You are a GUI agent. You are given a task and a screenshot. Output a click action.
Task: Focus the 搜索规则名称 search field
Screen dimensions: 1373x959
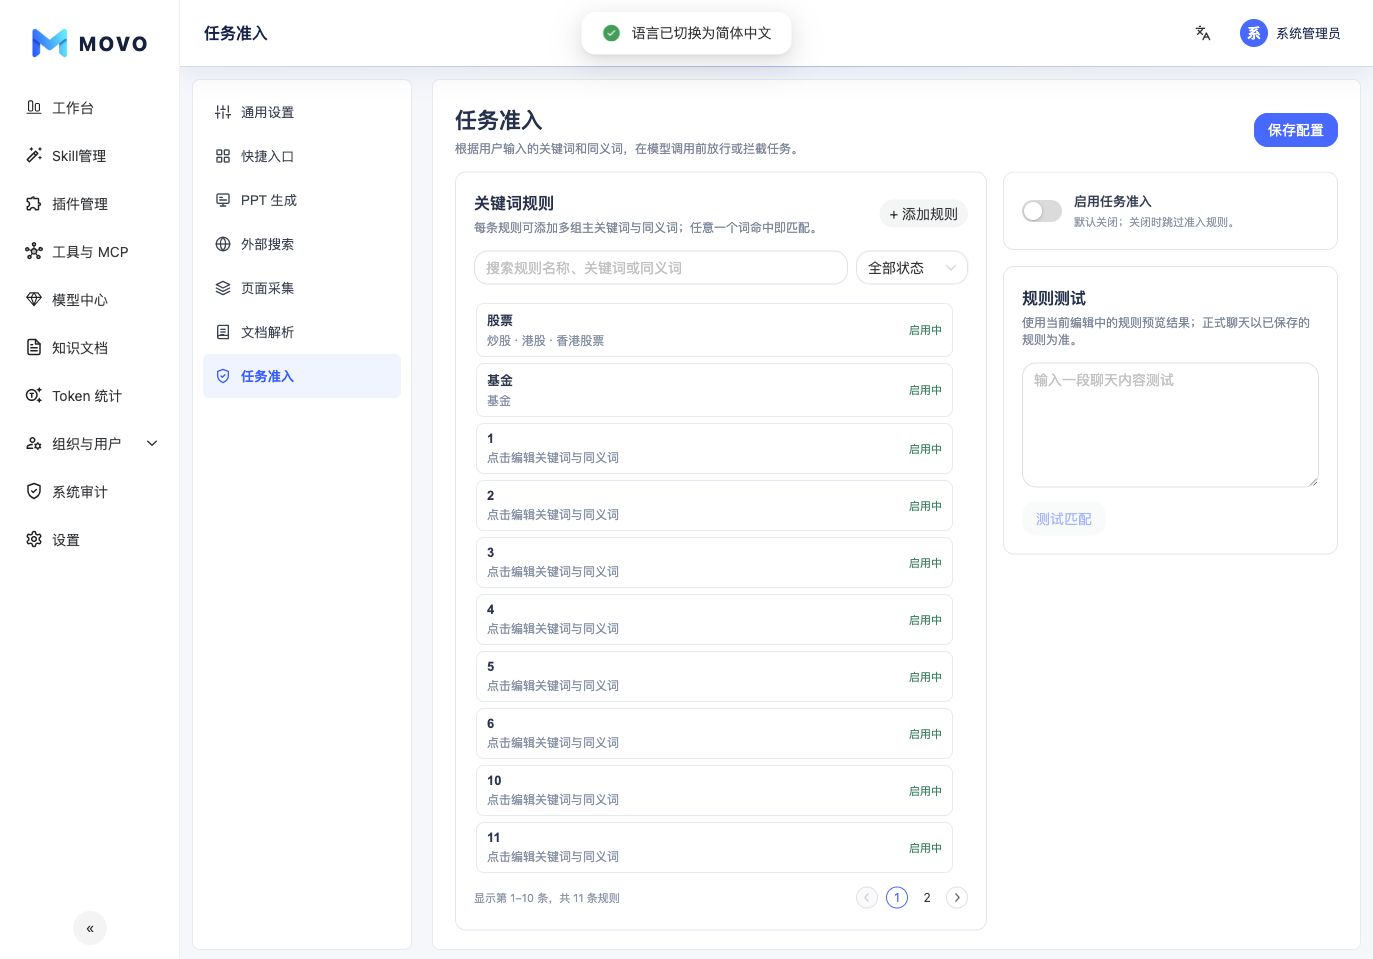[661, 268]
